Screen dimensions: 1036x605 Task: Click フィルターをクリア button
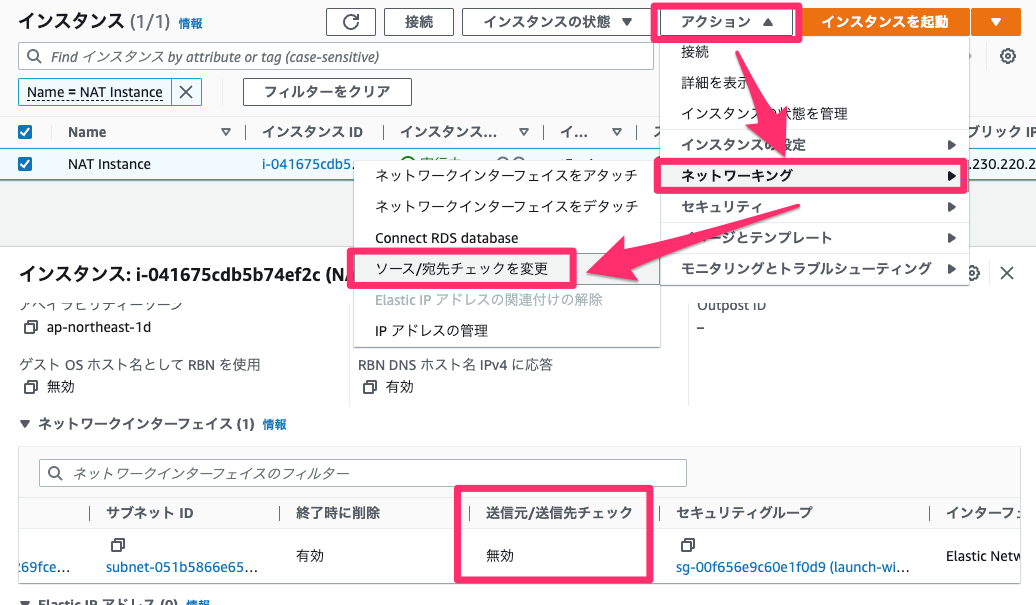(x=327, y=92)
